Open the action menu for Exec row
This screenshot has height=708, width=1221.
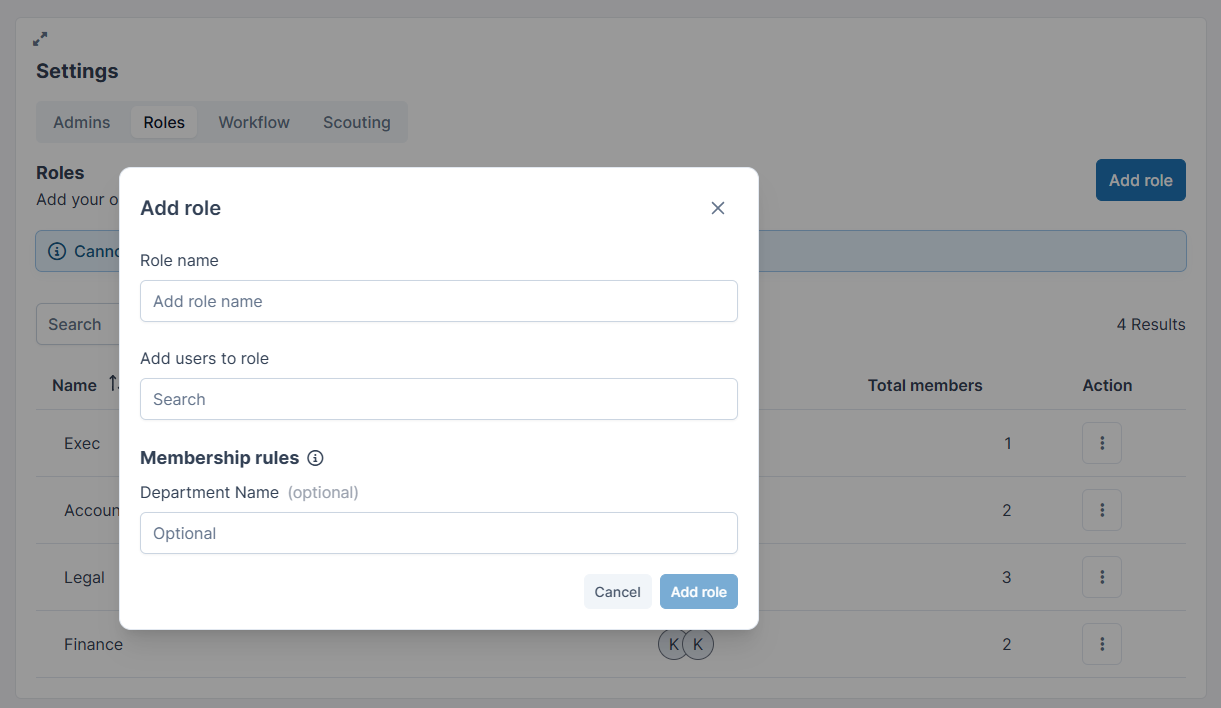point(1102,443)
